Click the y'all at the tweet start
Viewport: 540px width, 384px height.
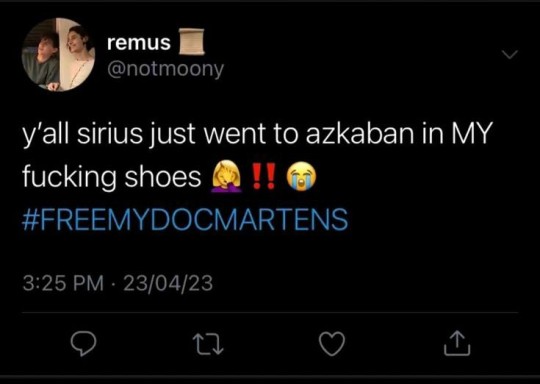coord(47,135)
